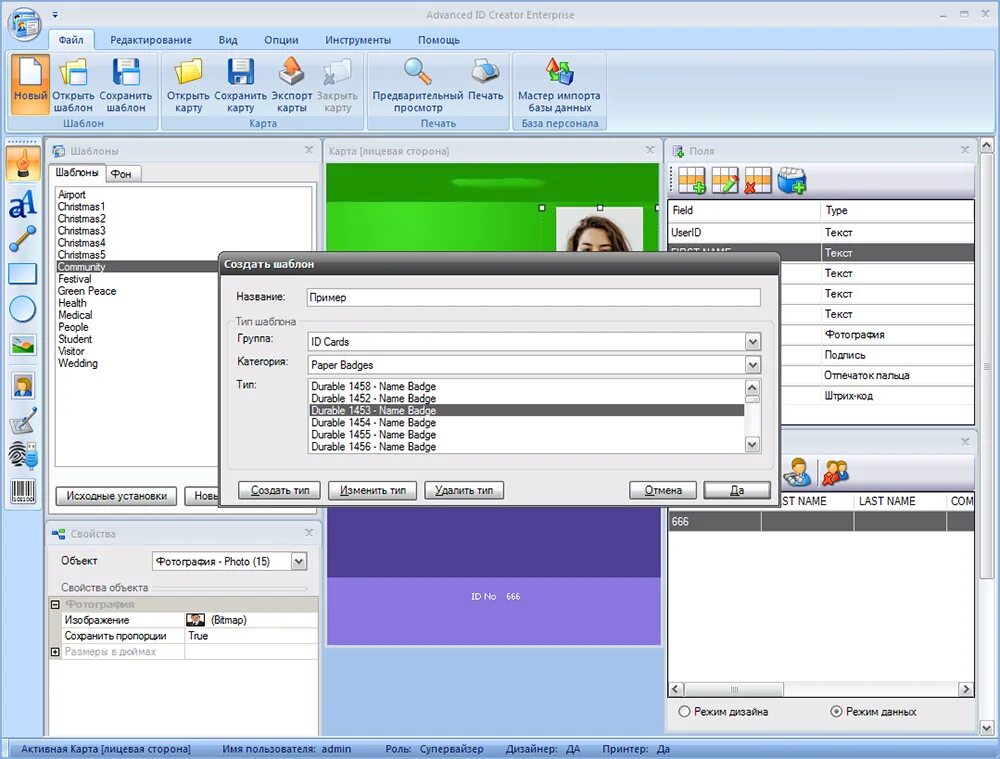Select the Fingerprint tool
This screenshot has height=759, width=1000.
point(23,455)
